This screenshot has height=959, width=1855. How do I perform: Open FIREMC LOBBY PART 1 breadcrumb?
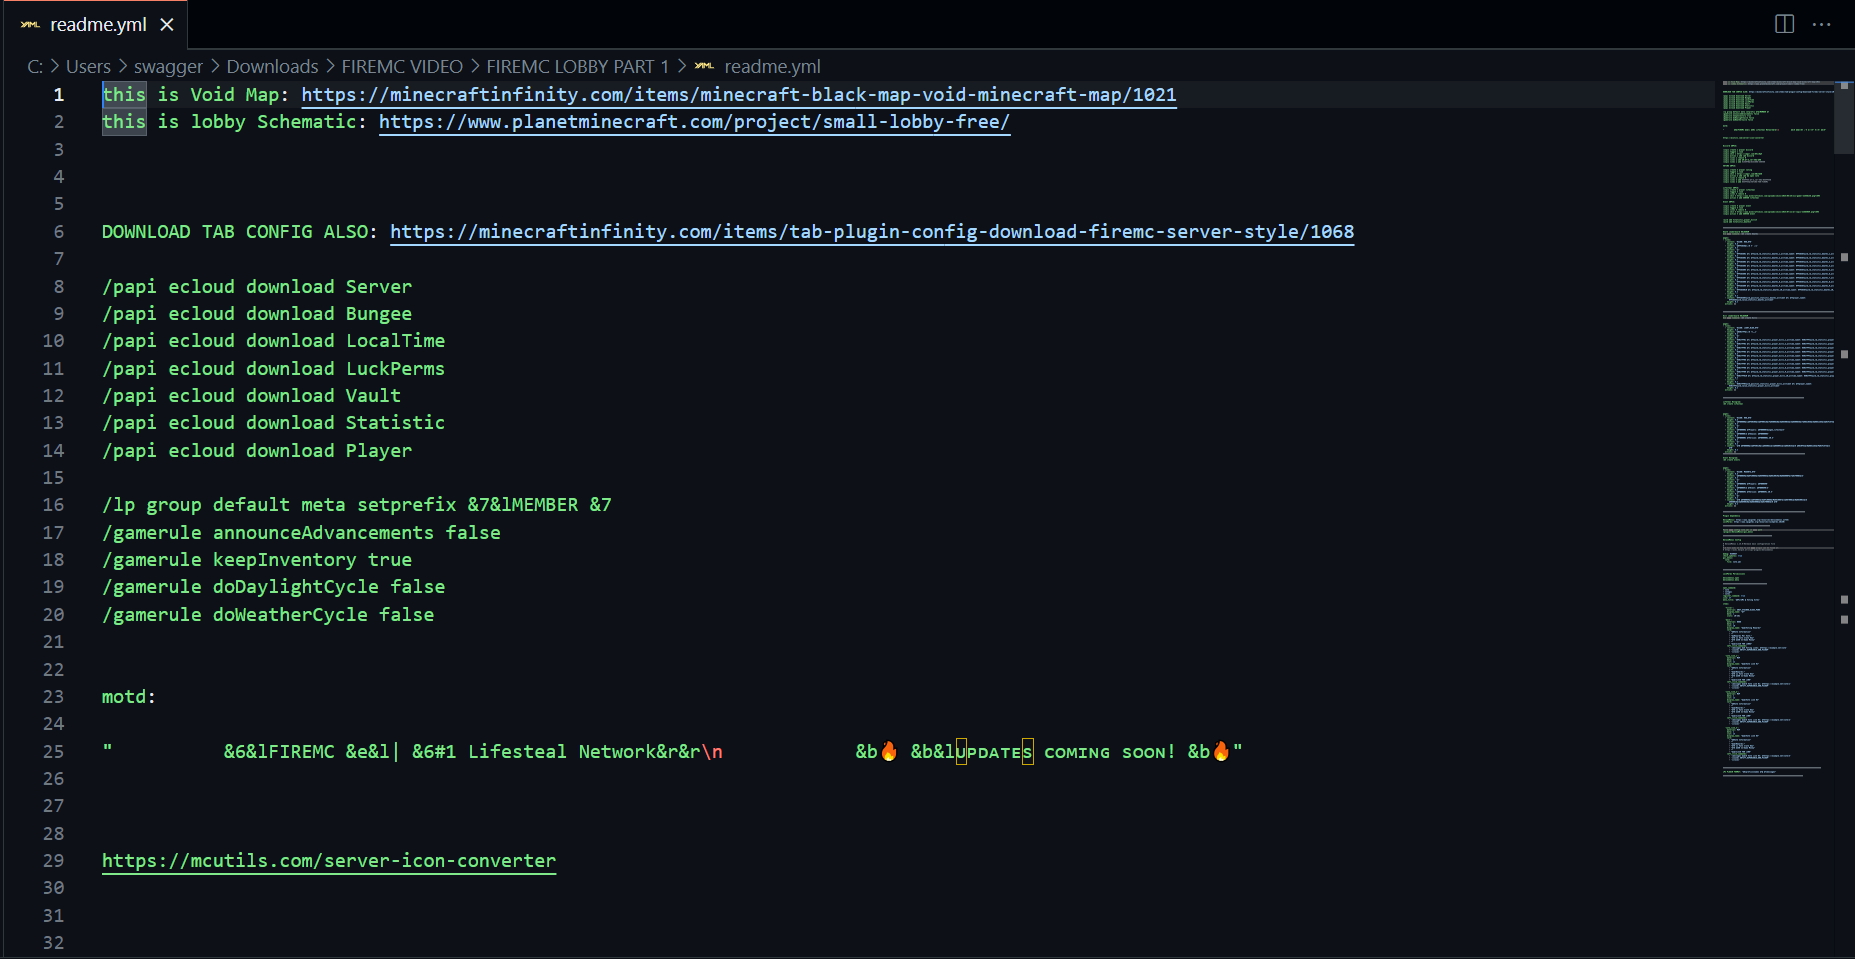[x=577, y=66]
